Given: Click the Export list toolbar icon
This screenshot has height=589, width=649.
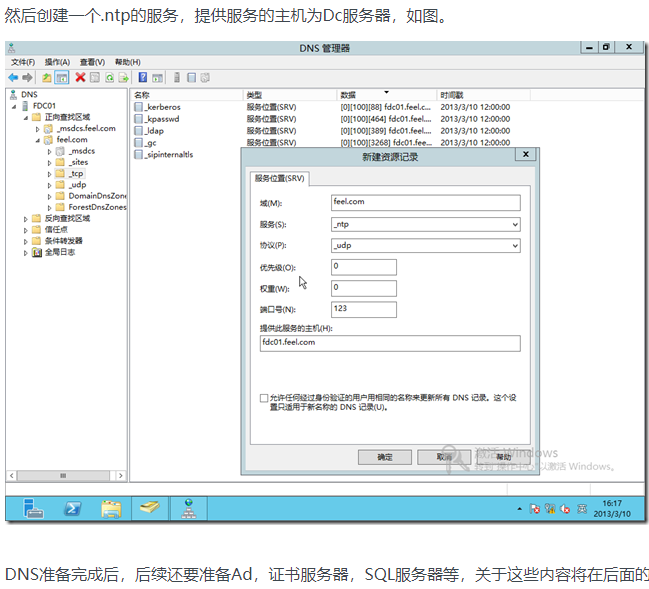Looking at the screenshot, I should coord(123,77).
